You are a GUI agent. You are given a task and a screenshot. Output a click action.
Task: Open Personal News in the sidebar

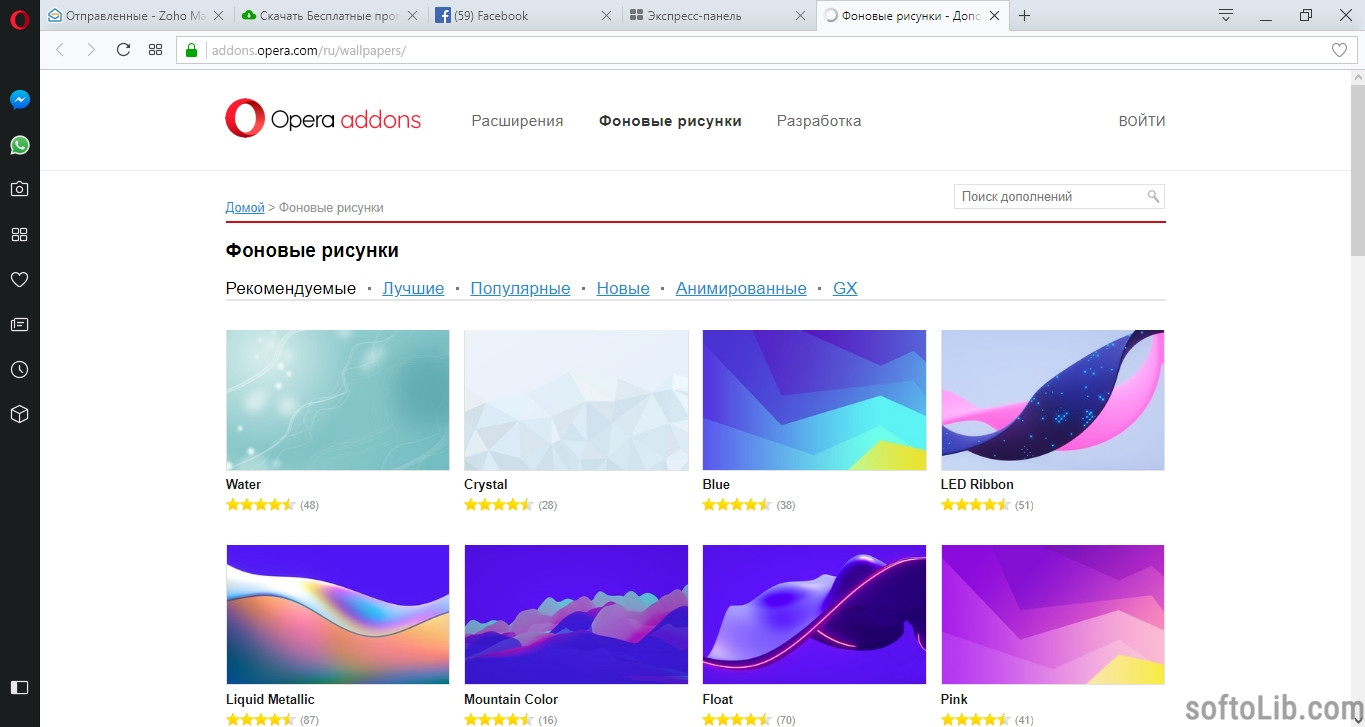point(19,324)
